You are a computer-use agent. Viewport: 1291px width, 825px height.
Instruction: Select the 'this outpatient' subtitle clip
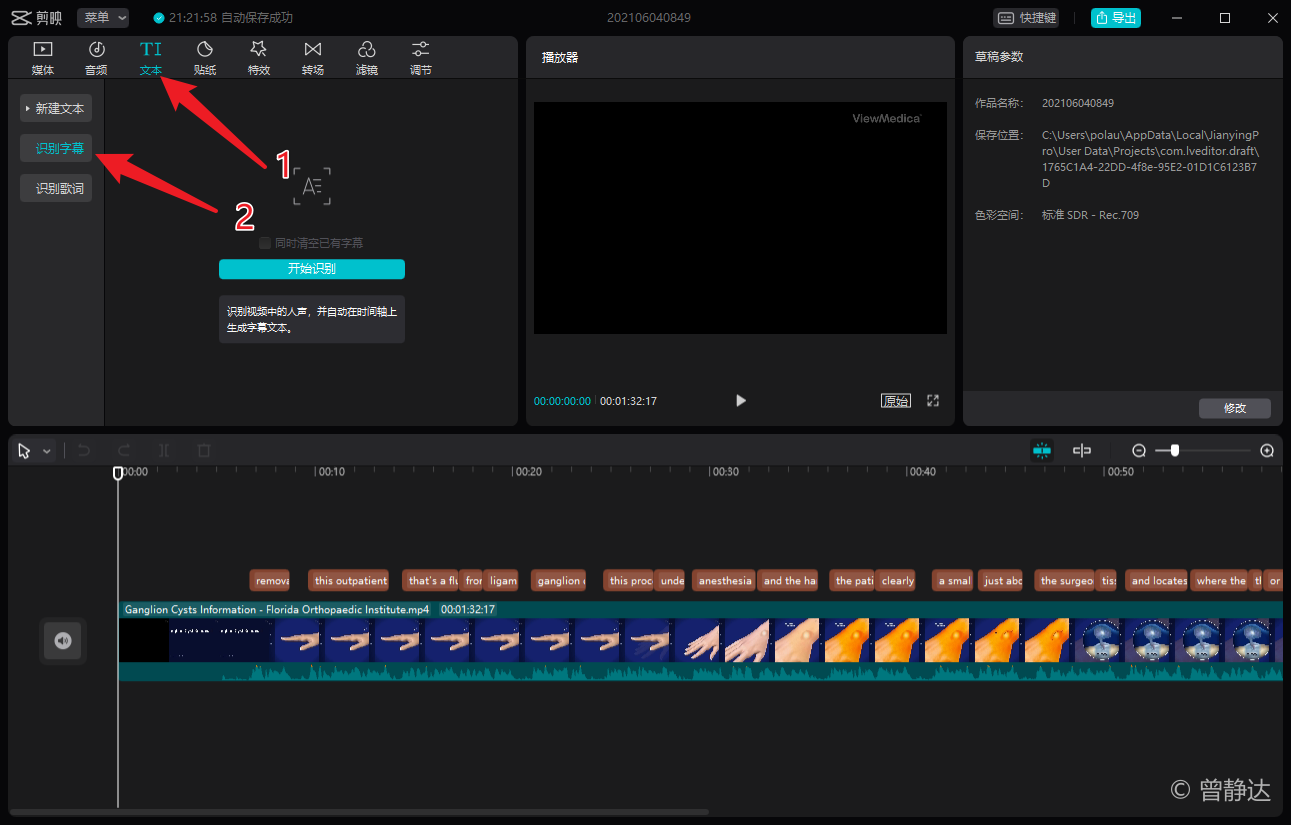click(349, 581)
